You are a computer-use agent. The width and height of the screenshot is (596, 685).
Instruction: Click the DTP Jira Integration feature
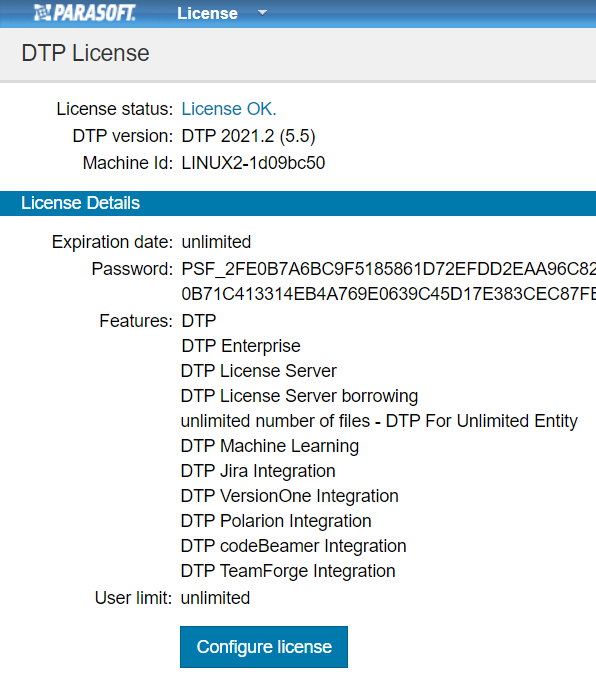(258, 471)
